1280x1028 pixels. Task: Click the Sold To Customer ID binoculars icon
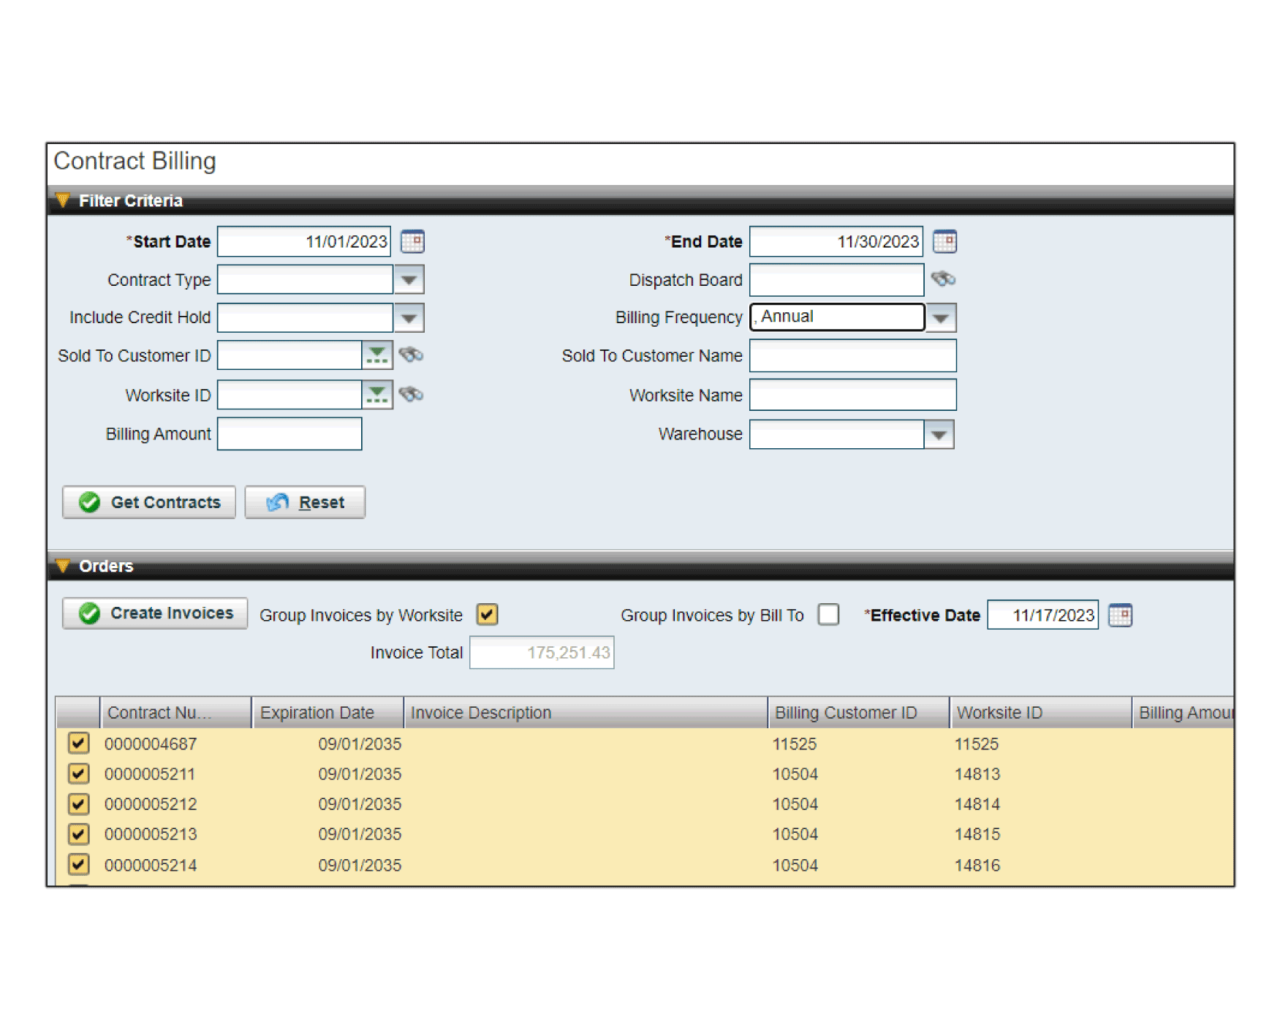click(x=411, y=355)
